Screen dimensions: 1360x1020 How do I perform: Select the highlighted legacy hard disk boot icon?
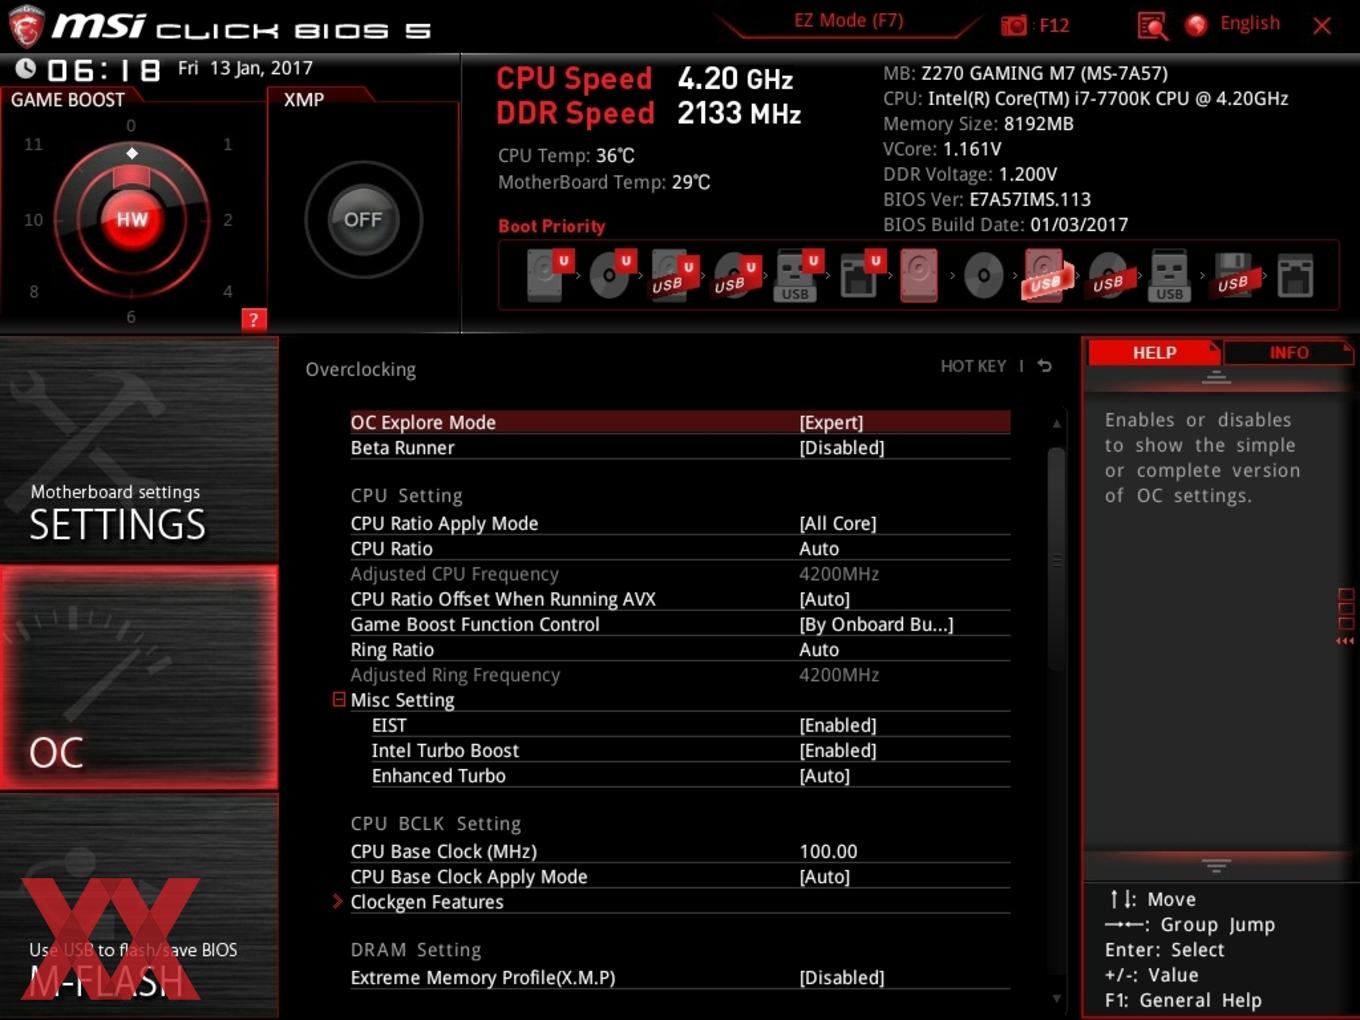point(919,275)
